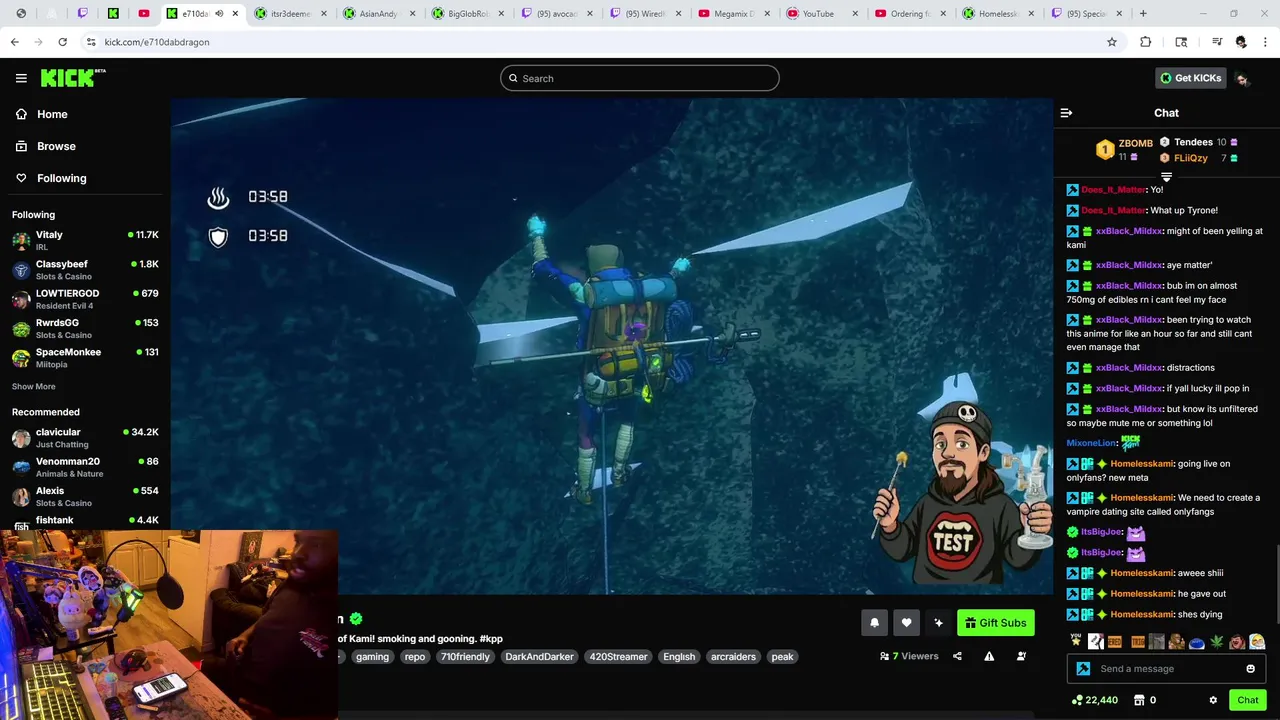The width and height of the screenshot is (1280, 720).
Task: Open Chrome media controls icon
Action: pos(1217,42)
